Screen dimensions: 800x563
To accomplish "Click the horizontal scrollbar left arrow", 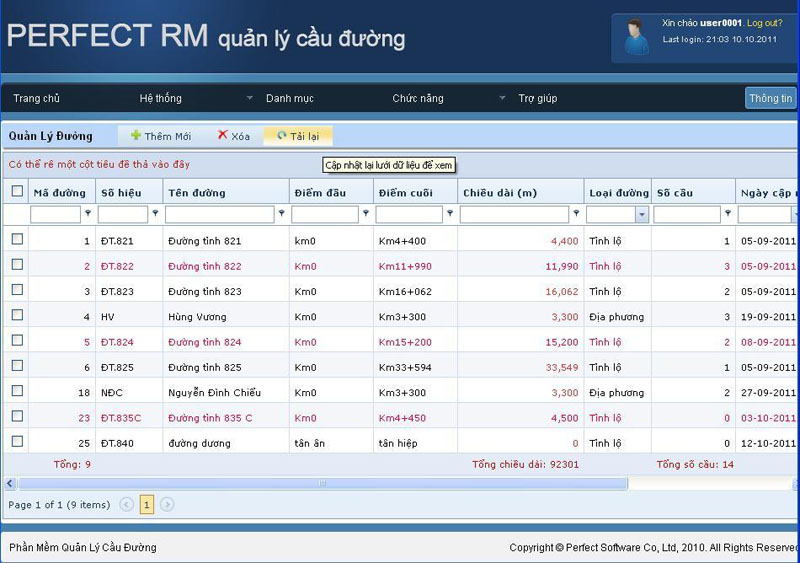I will 10,483.
